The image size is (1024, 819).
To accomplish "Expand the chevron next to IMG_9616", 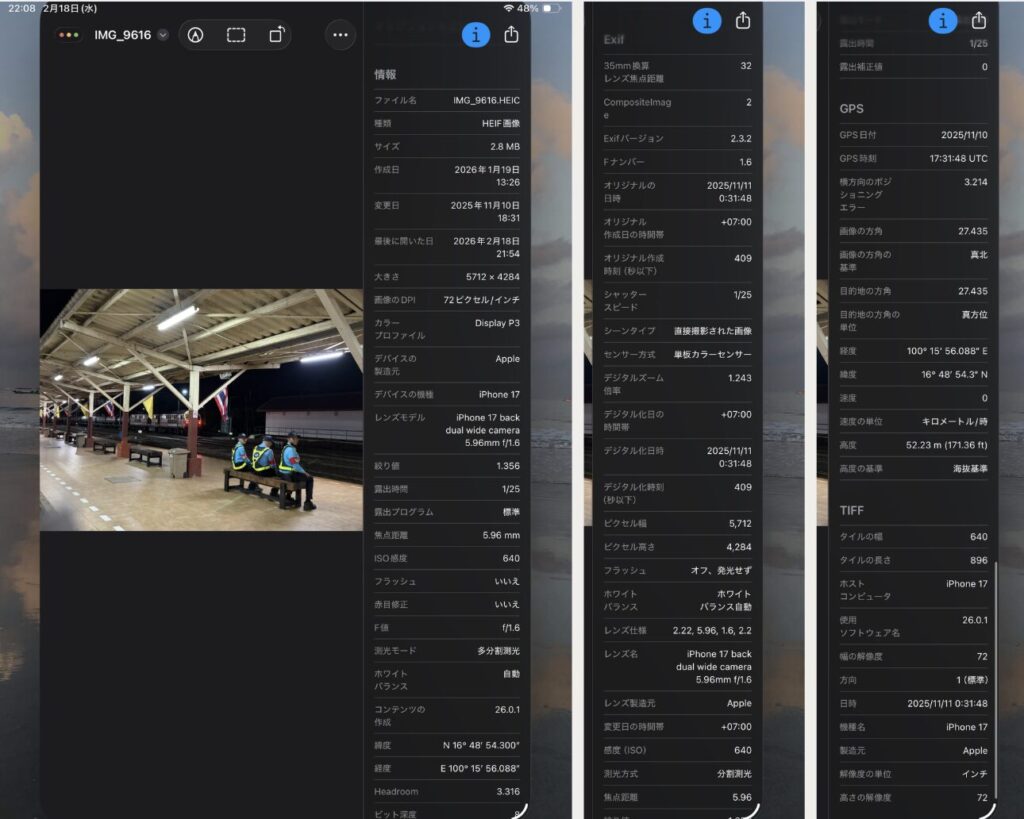I will (163, 35).
